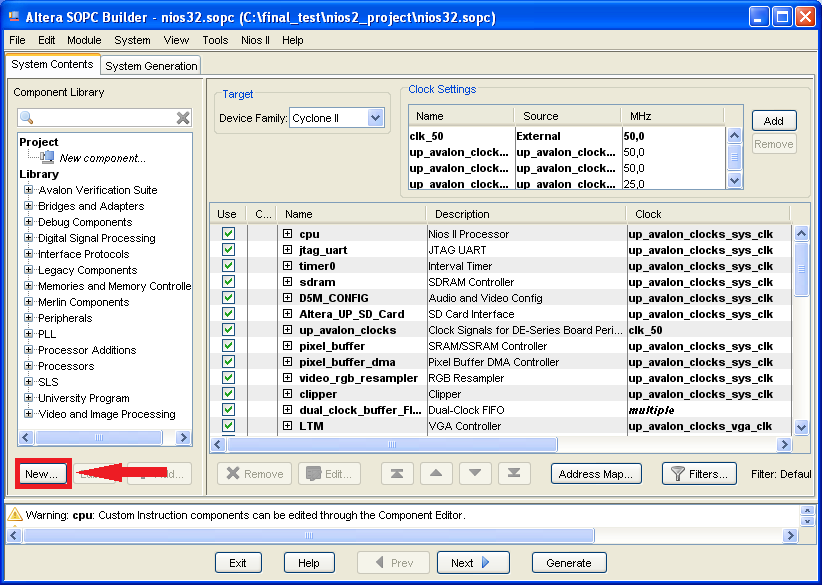Expand the Processors library node
Screen dimensions: 822x585
(x=28, y=365)
